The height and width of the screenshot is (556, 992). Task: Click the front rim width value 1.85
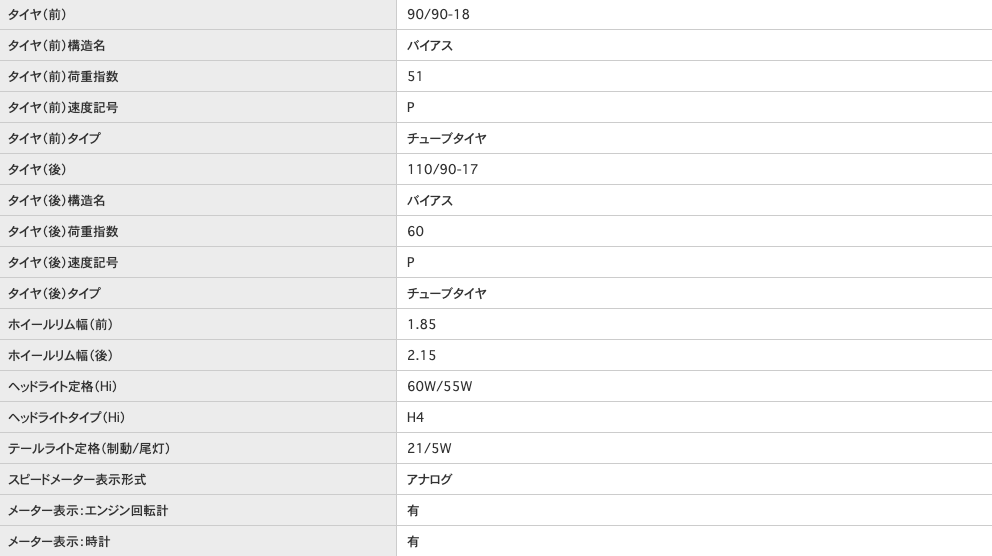pos(421,325)
